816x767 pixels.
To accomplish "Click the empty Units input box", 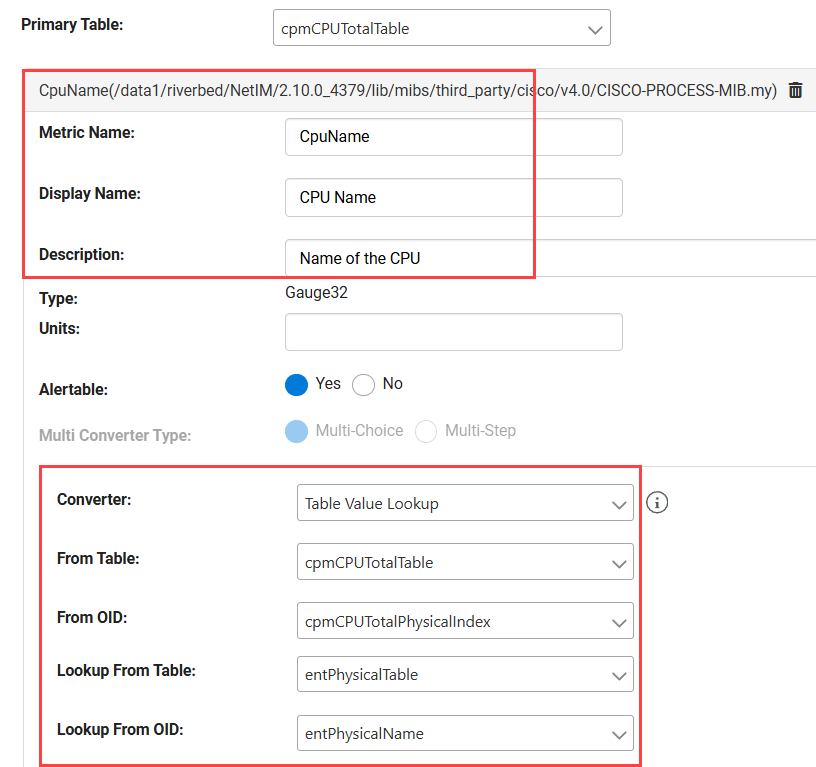I will point(453,332).
